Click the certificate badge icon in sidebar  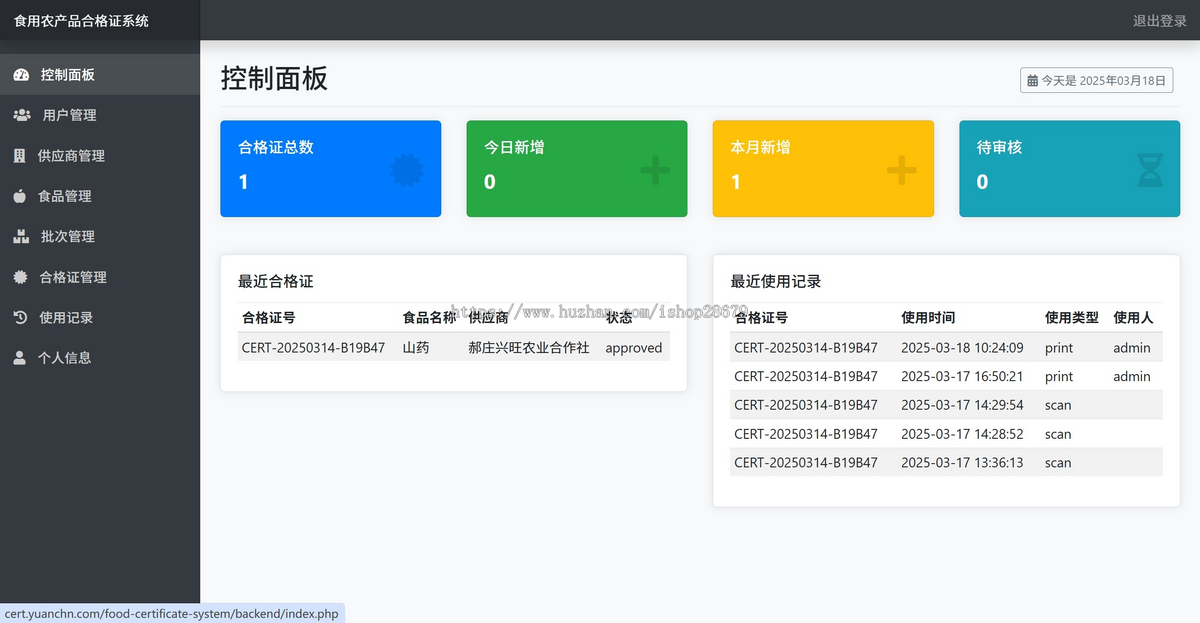click(x=20, y=277)
